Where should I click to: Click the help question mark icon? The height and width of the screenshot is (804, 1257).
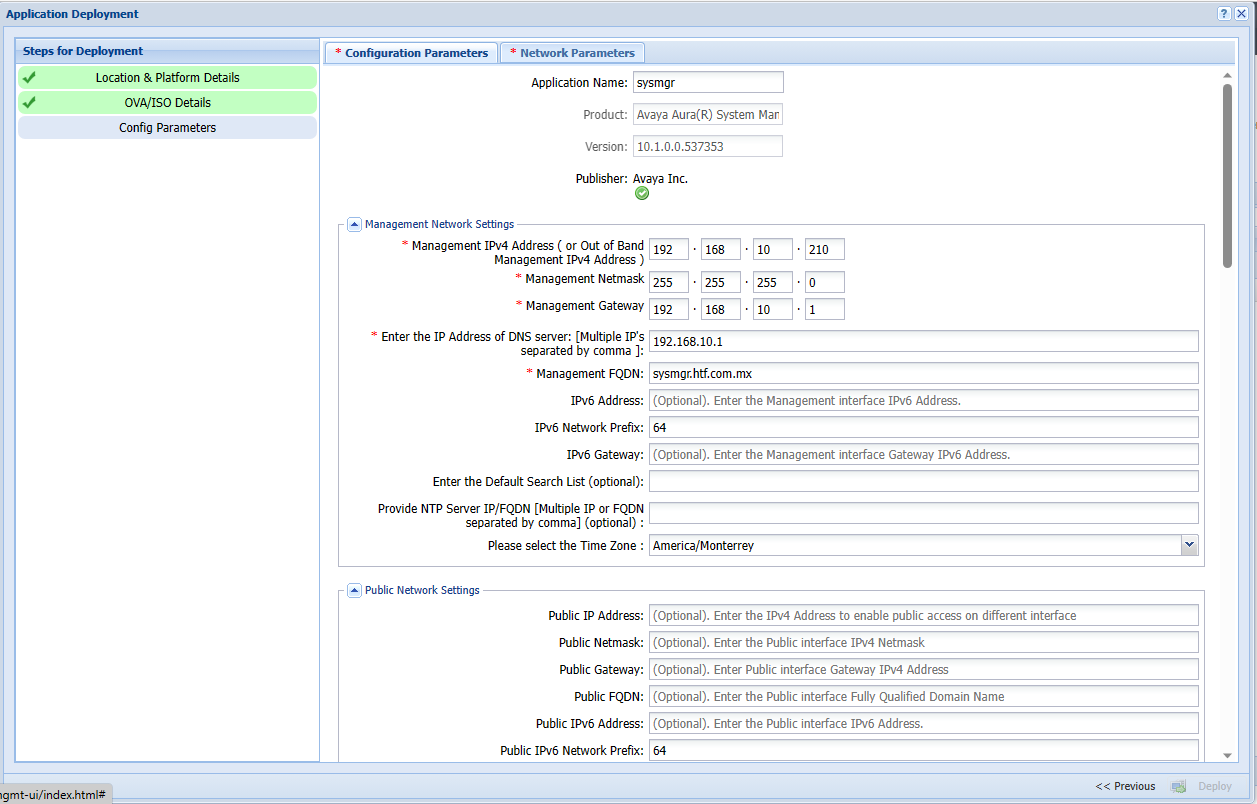click(1224, 14)
